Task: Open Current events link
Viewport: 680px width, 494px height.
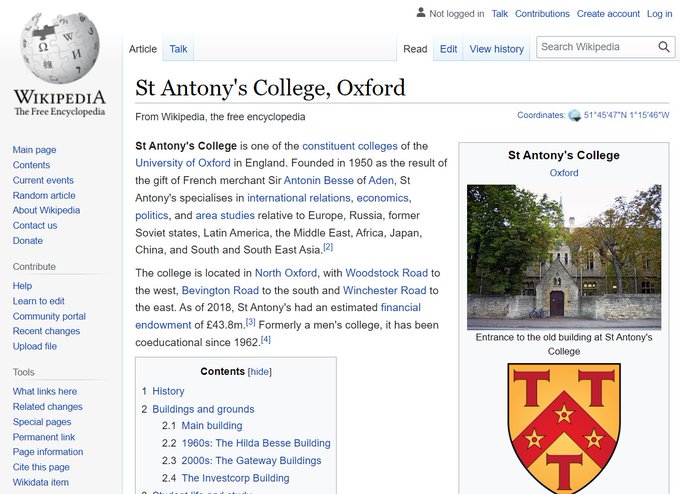Action: tap(43, 180)
